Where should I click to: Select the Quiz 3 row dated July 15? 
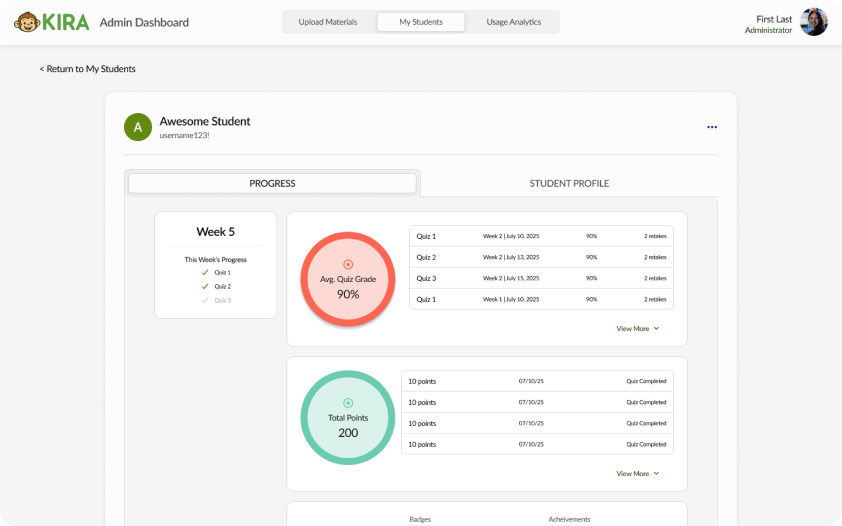tap(541, 278)
